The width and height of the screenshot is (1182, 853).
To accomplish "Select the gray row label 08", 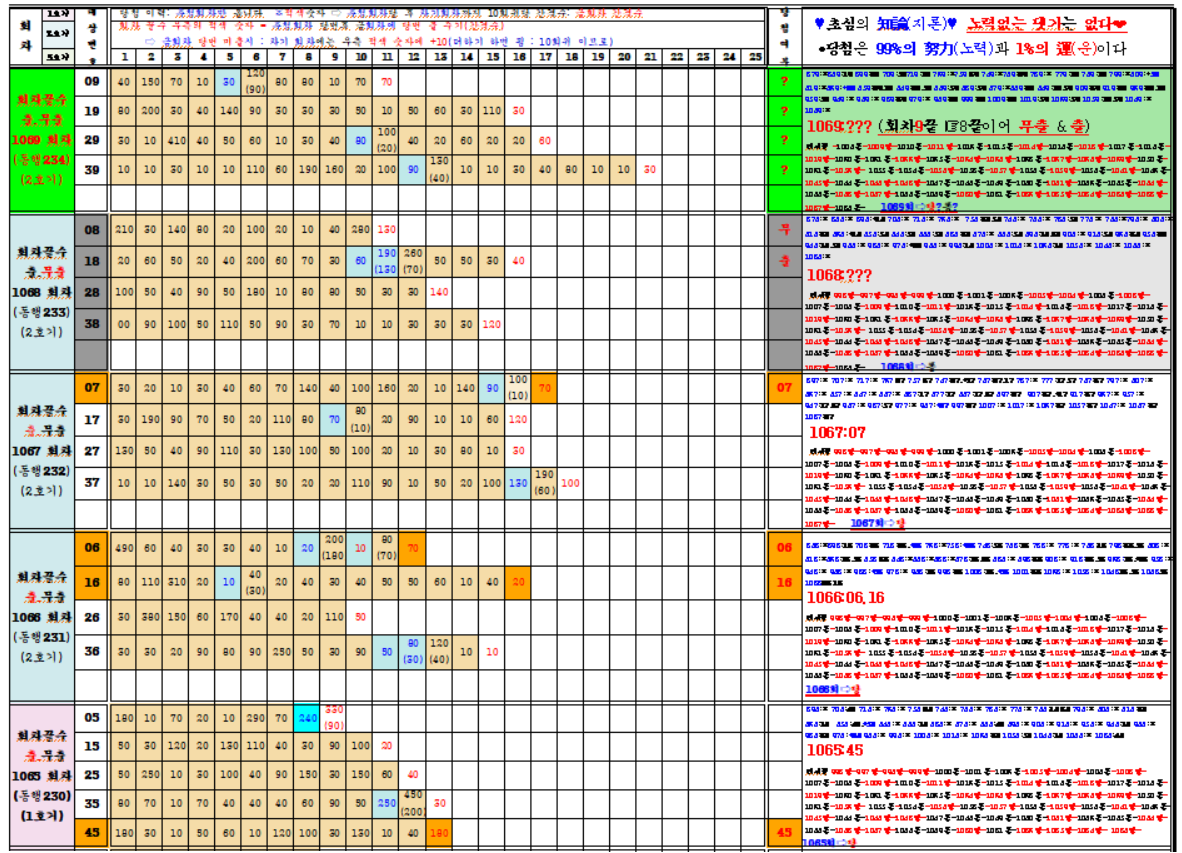I will coord(92,231).
